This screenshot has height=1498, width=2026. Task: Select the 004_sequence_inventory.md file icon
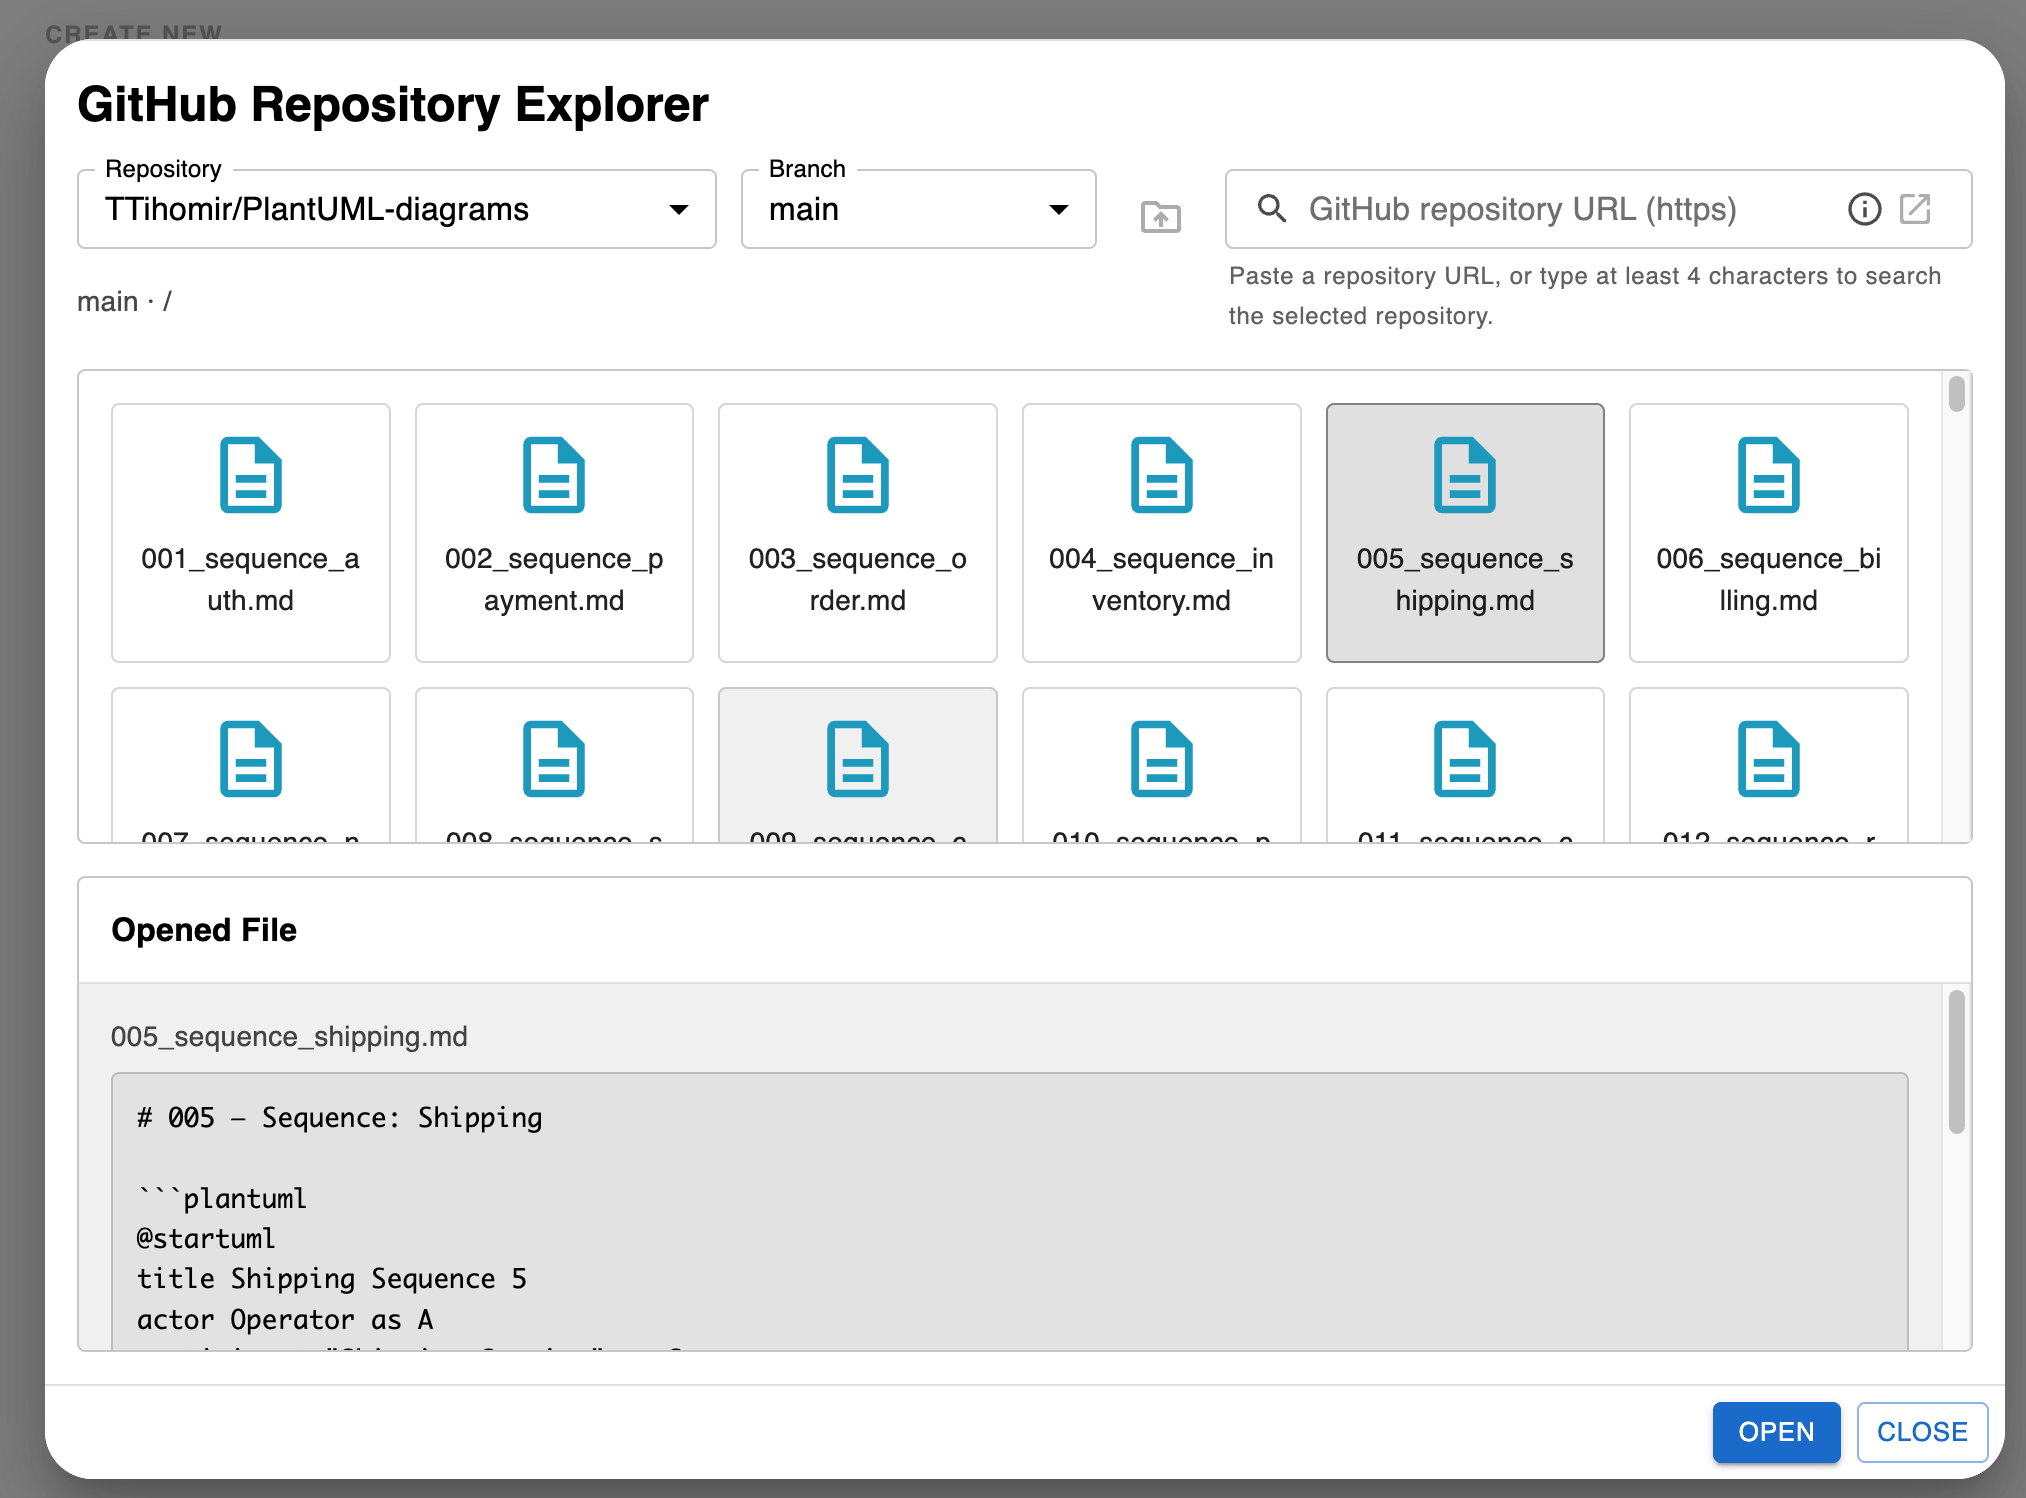1161,475
